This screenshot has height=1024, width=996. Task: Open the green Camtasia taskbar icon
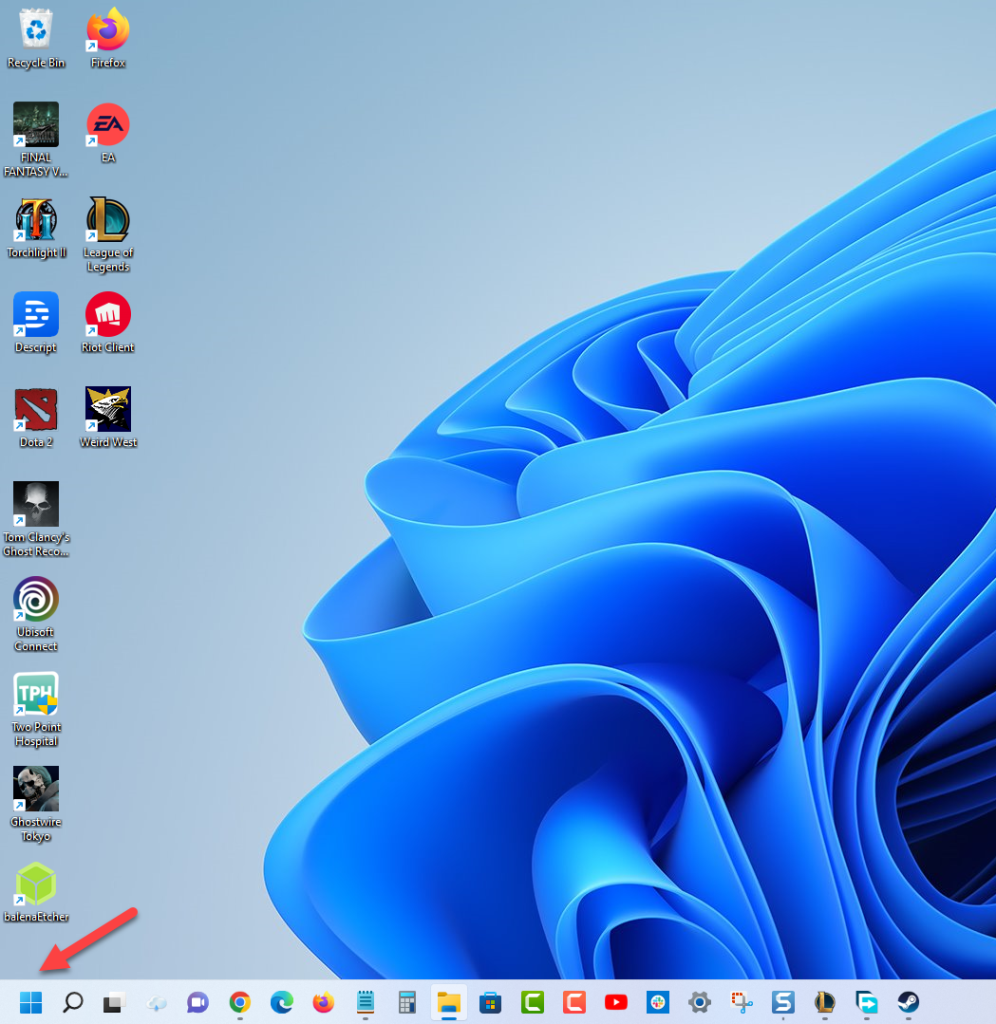532,1002
